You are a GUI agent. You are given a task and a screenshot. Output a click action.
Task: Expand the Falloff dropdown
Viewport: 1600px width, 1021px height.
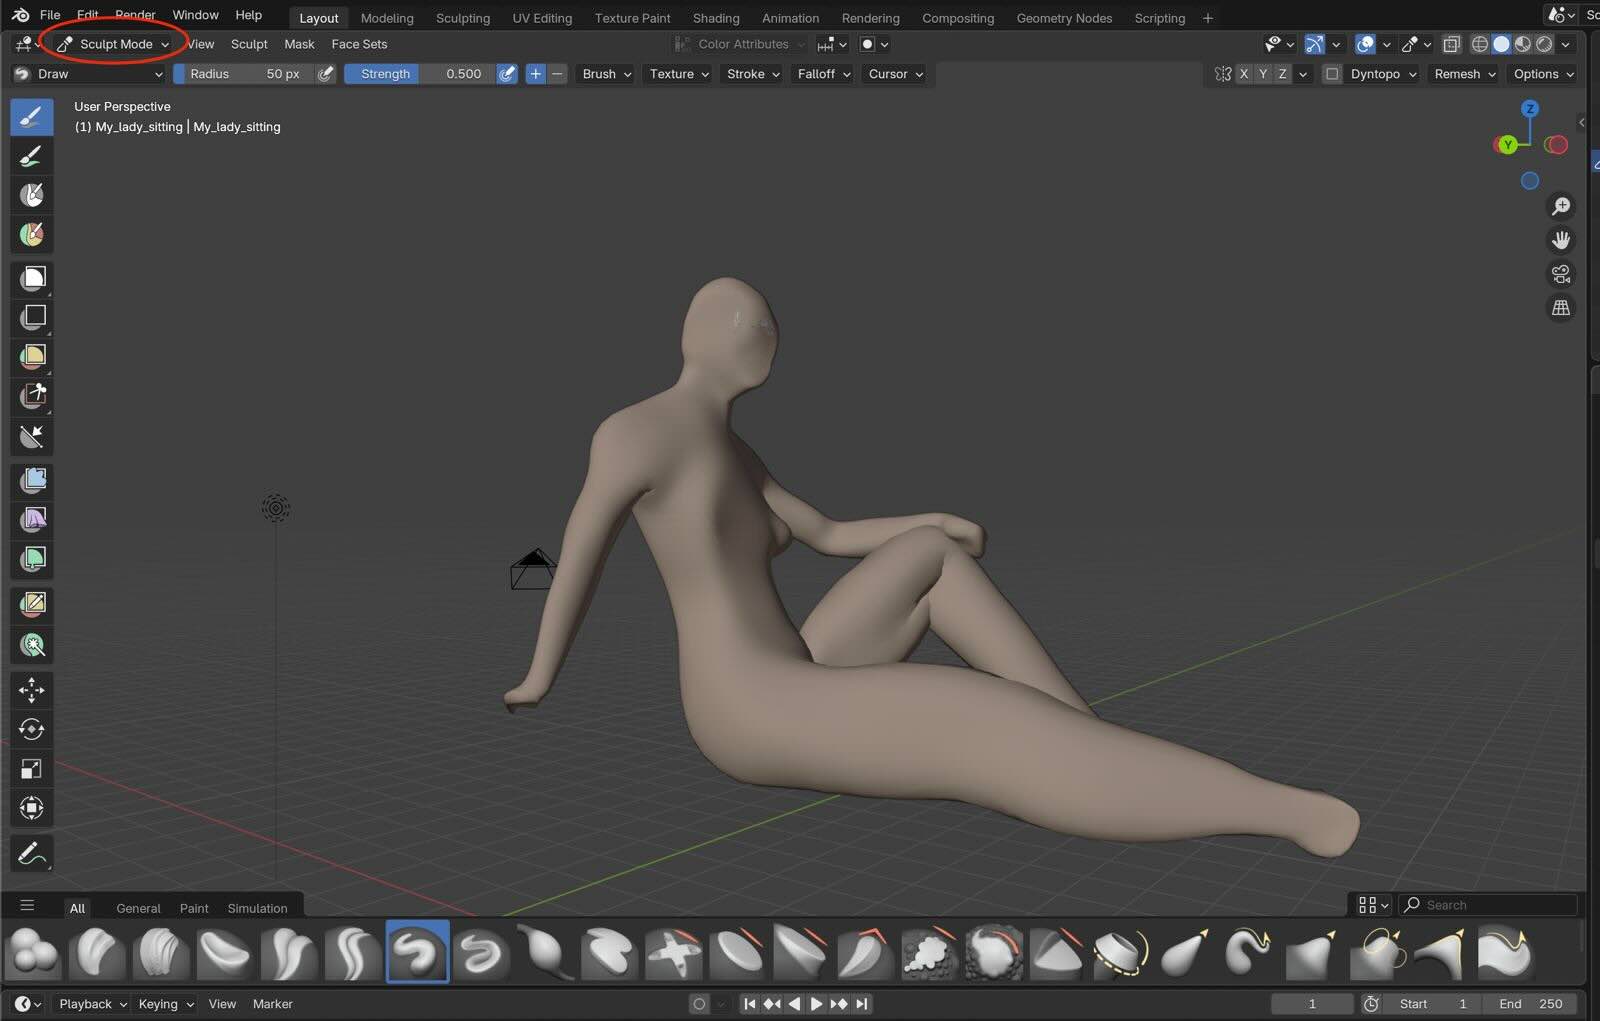point(823,74)
